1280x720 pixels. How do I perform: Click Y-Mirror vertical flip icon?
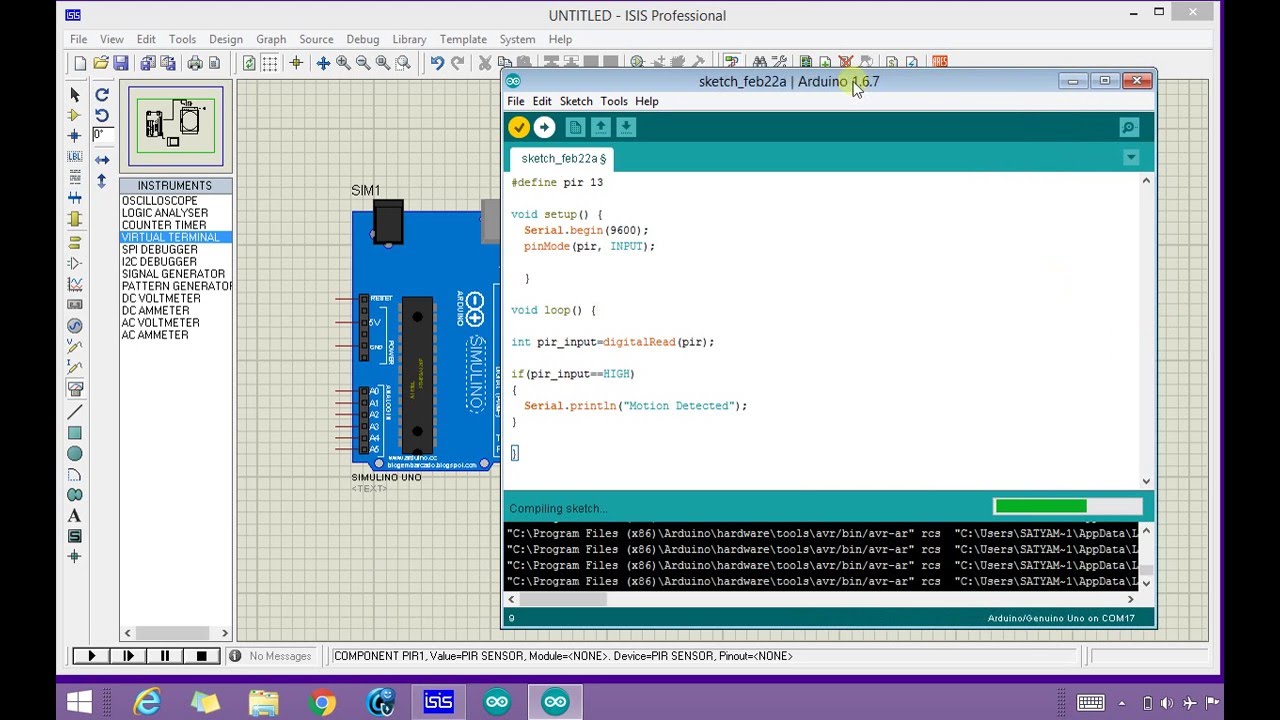102,181
